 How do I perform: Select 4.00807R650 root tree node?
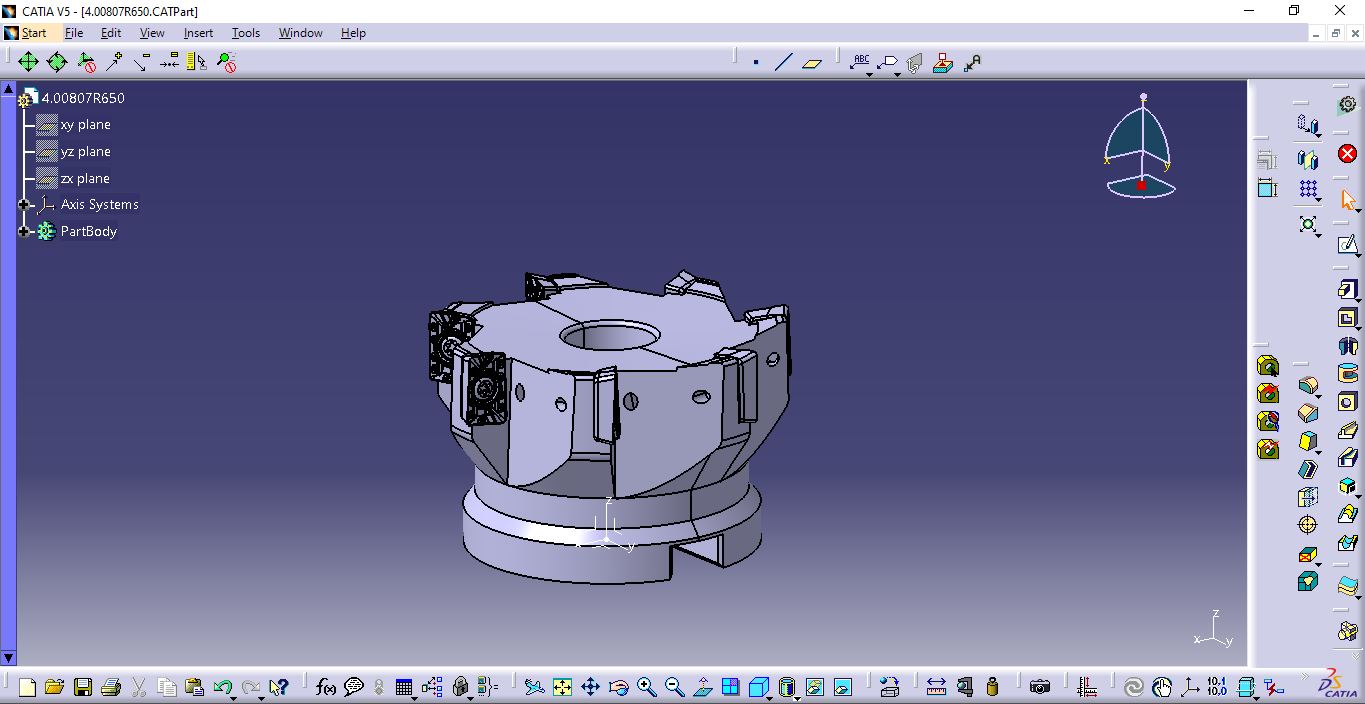coord(83,98)
